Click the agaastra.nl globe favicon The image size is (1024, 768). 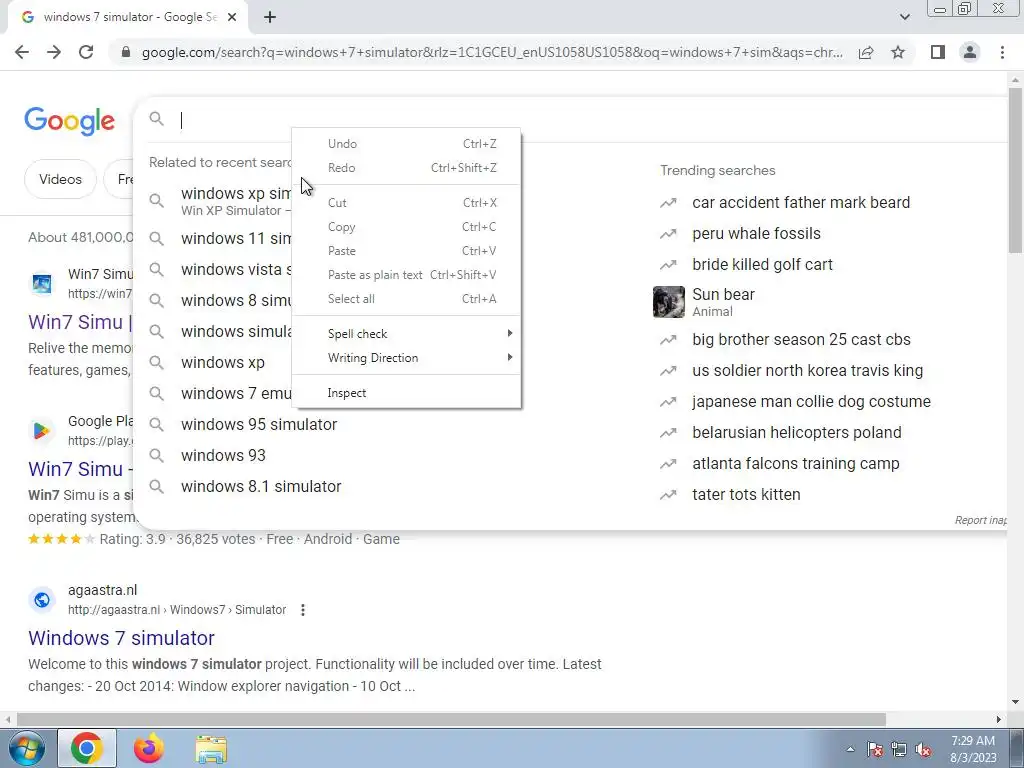42,600
